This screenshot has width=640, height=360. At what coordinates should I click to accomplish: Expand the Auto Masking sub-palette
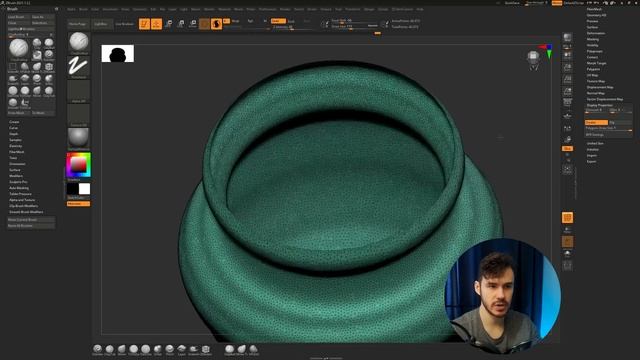click(x=19, y=188)
